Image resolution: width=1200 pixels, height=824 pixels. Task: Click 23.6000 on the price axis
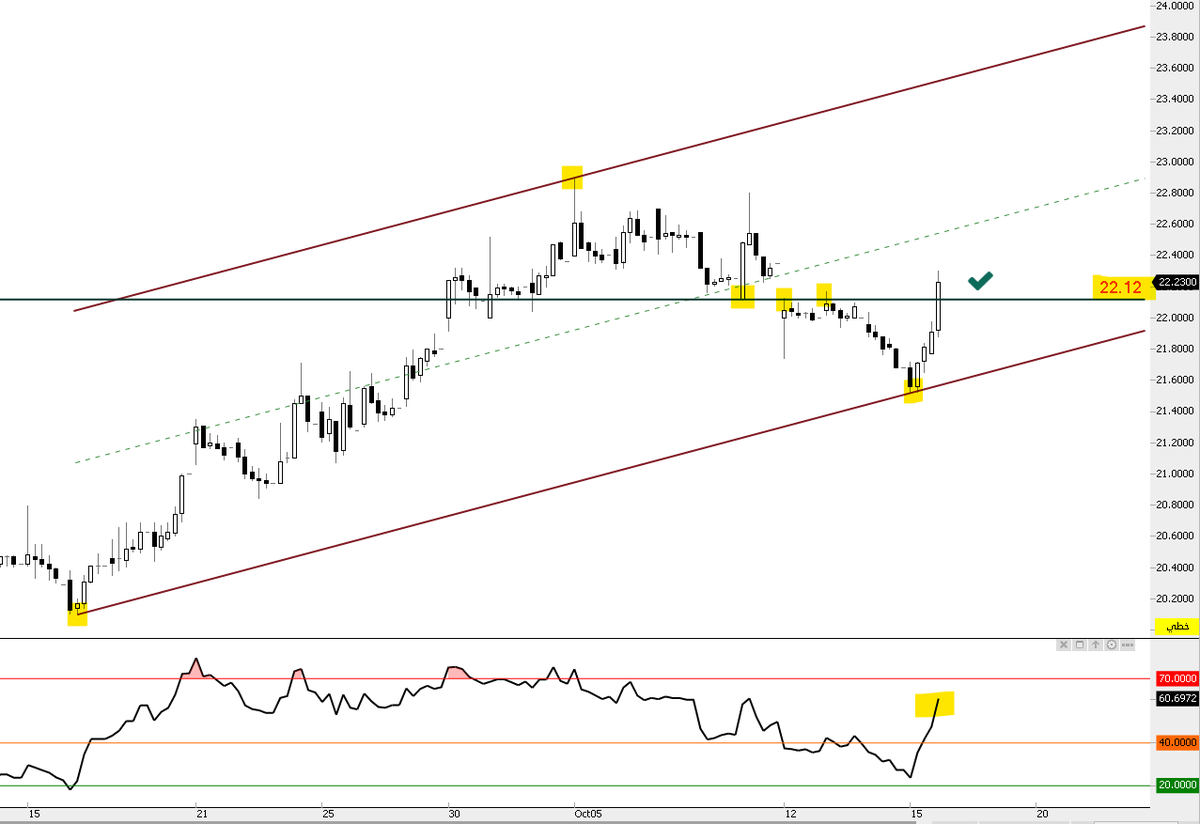(x=1176, y=68)
